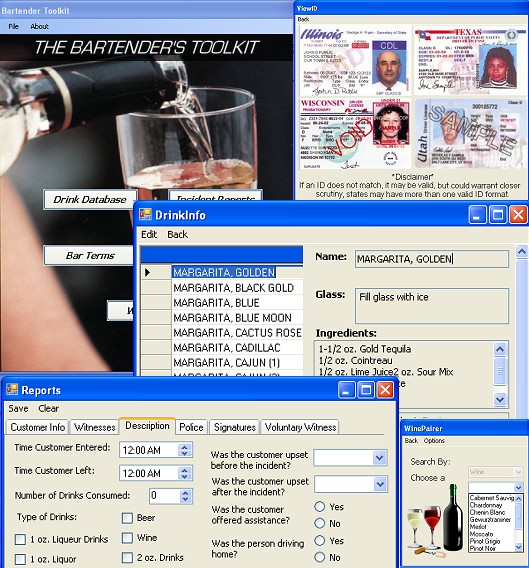Viewport: 529px width, 568px height.
Task: Open the 'upset after the incident' dropdown
Action: tap(380, 484)
